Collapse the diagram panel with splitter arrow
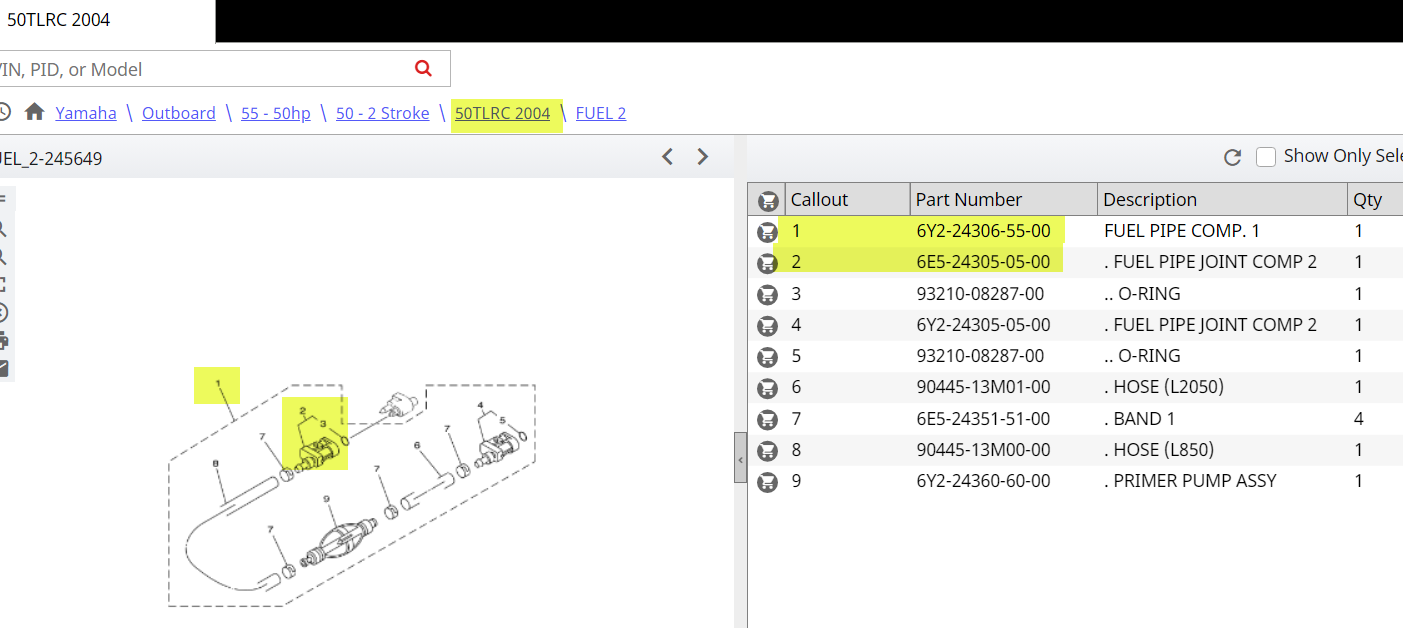Image resolution: width=1403 pixels, height=628 pixels. click(x=740, y=459)
